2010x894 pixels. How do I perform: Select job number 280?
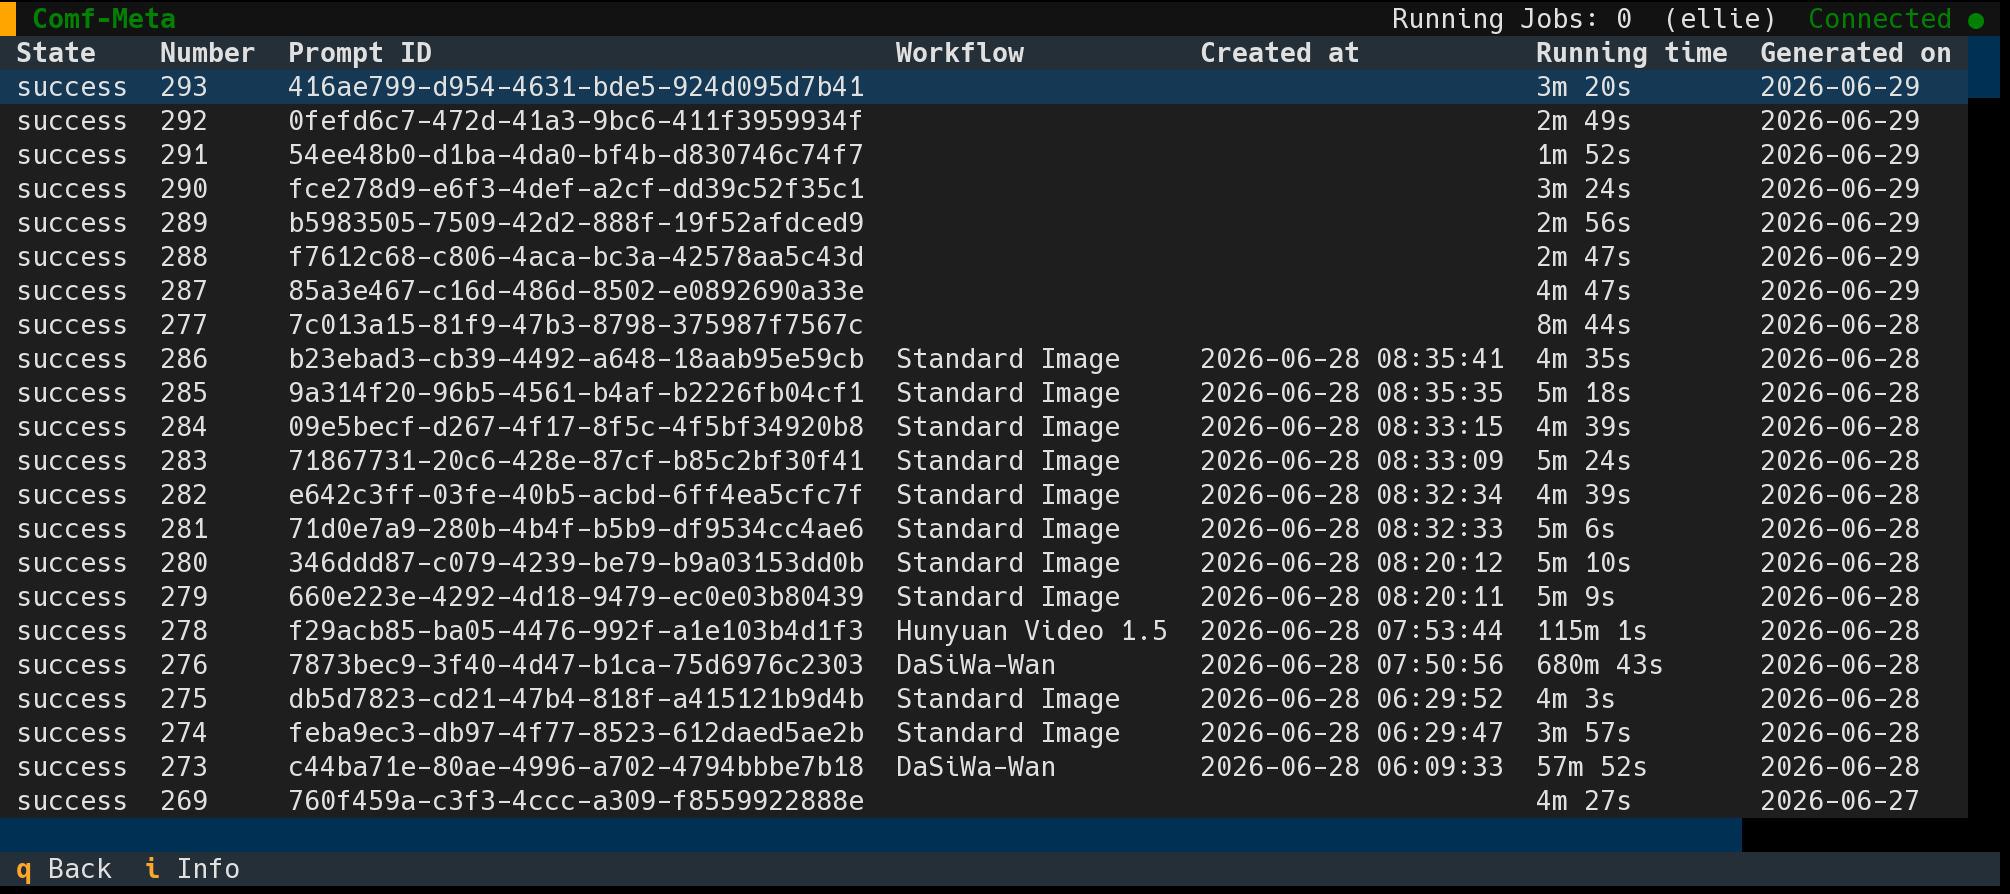tap(184, 563)
